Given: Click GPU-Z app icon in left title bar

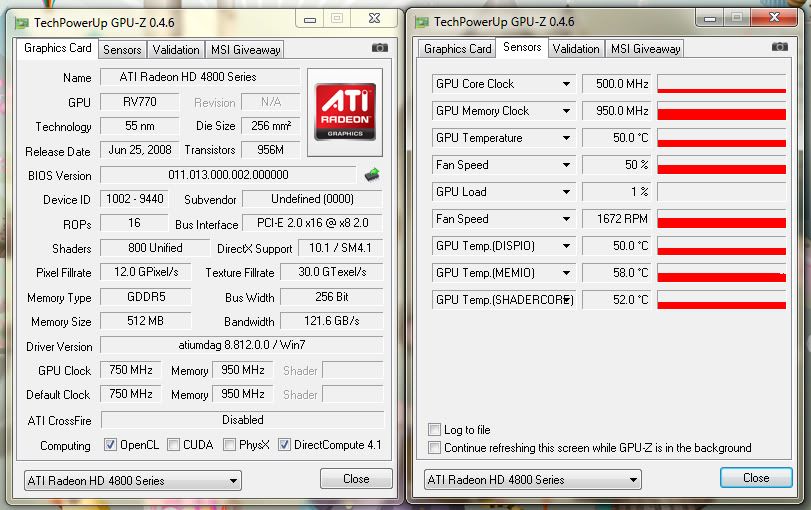Looking at the screenshot, I should point(22,23).
